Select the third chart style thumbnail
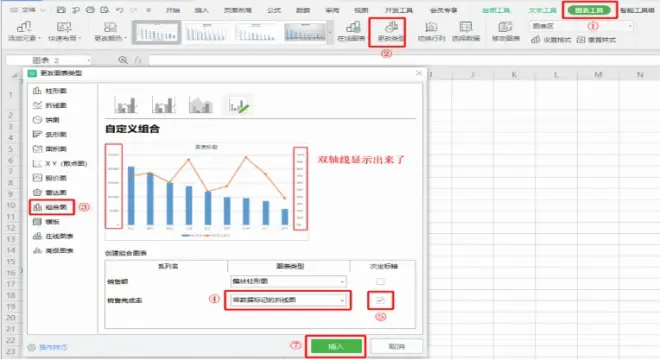 click(x=255, y=32)
